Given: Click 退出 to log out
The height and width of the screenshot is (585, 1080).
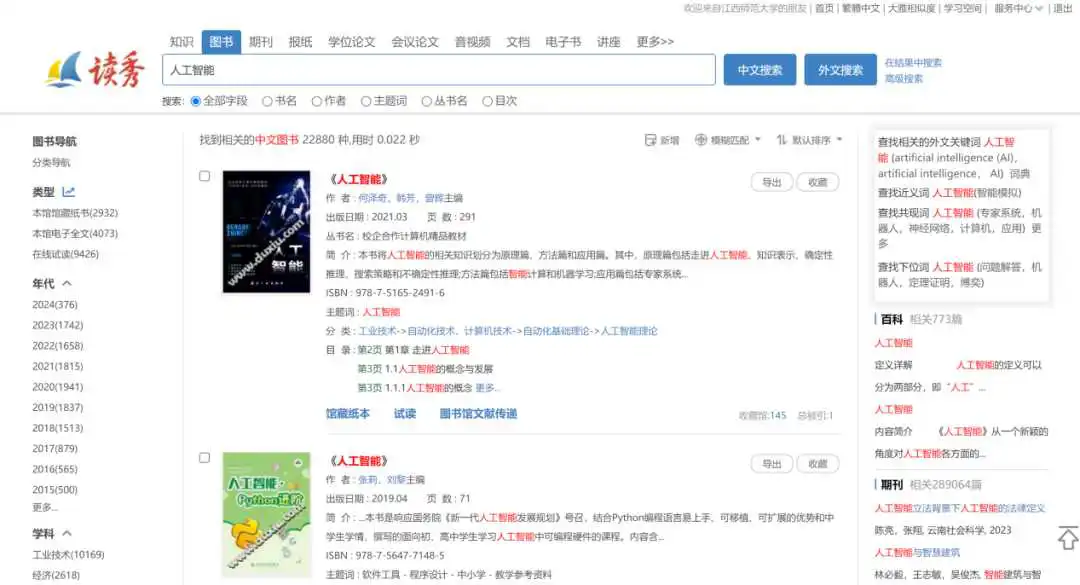Looking at the screenshot, I should pyautogui.click(x=1063, y=8).
